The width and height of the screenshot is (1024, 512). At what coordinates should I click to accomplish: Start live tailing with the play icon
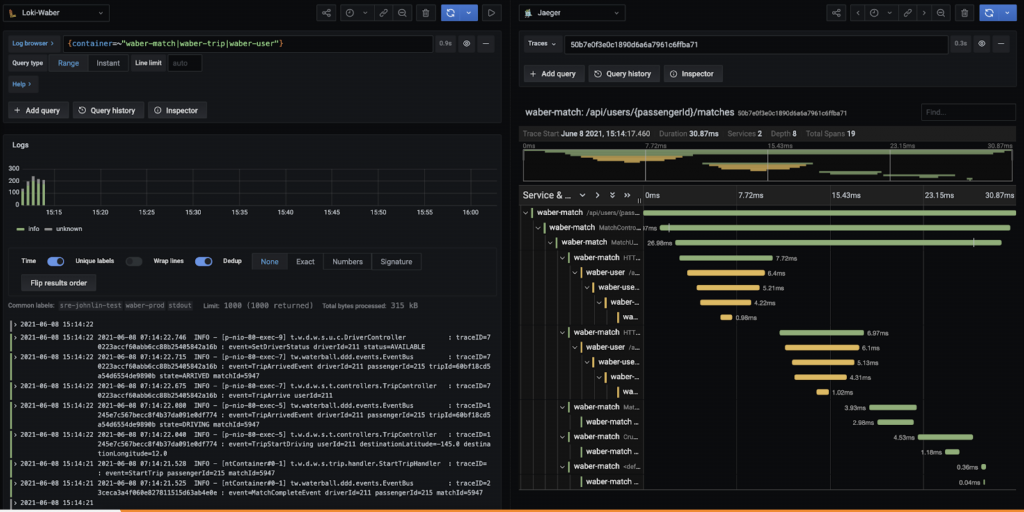(x=492, y=12)
